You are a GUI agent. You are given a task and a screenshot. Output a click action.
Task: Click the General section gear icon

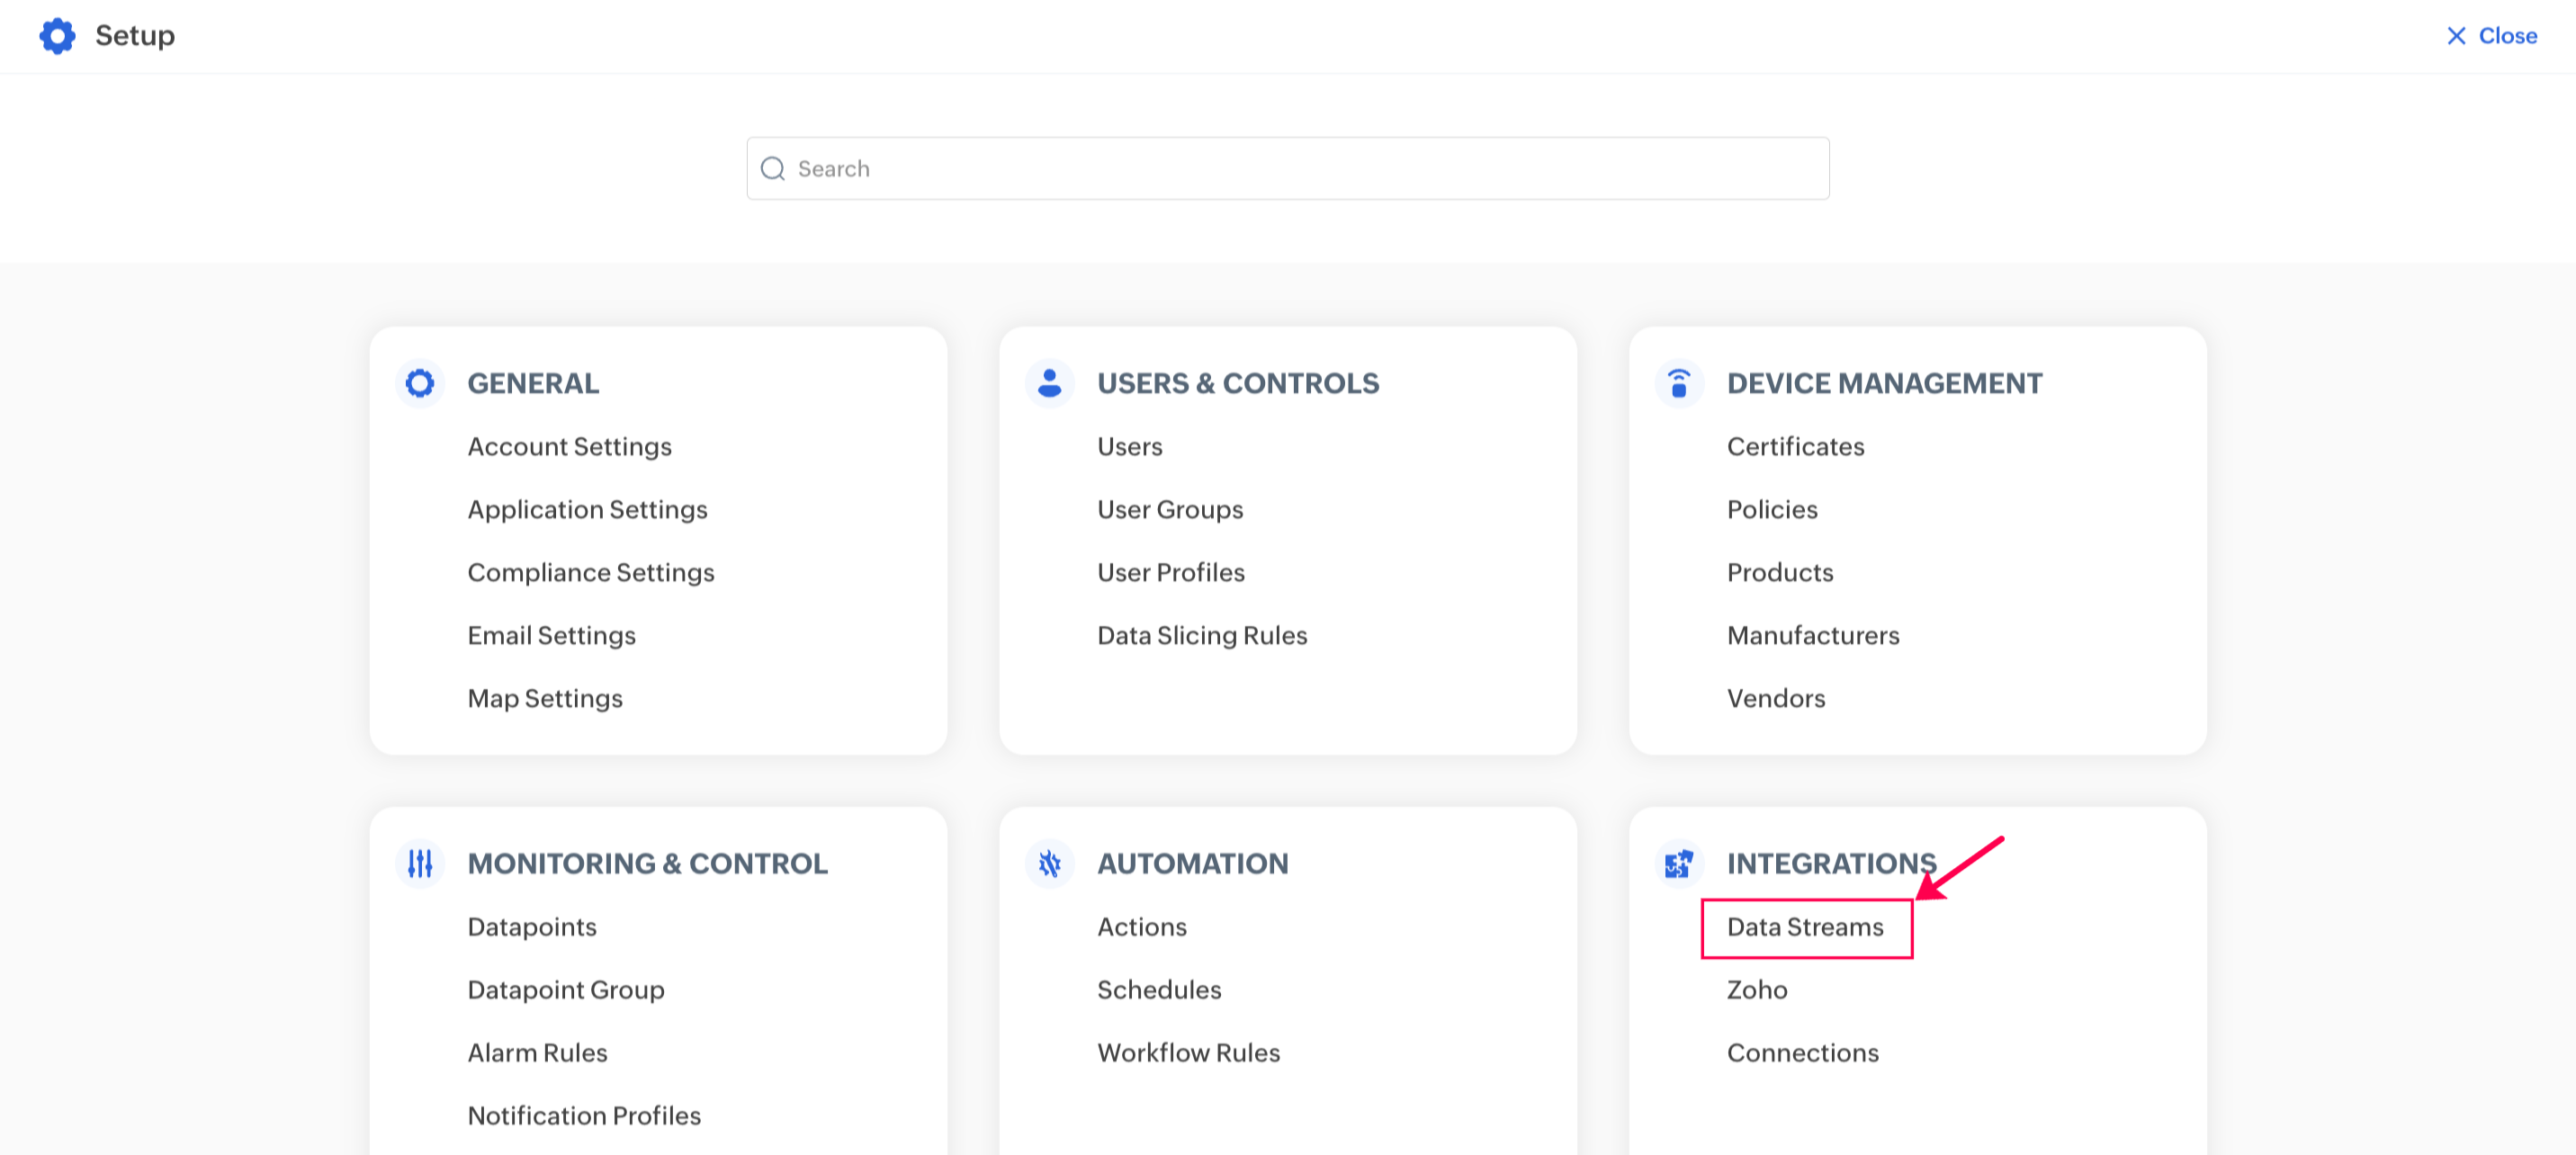419,383
